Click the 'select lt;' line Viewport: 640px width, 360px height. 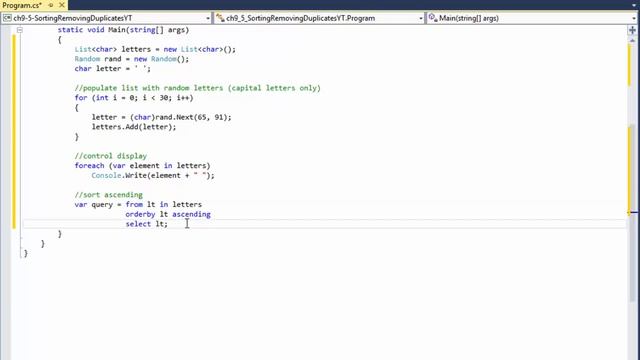147,224
